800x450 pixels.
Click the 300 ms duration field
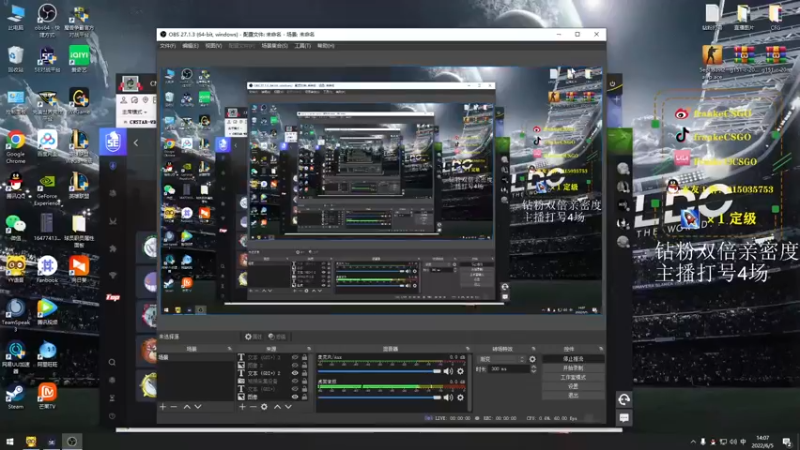508,369
